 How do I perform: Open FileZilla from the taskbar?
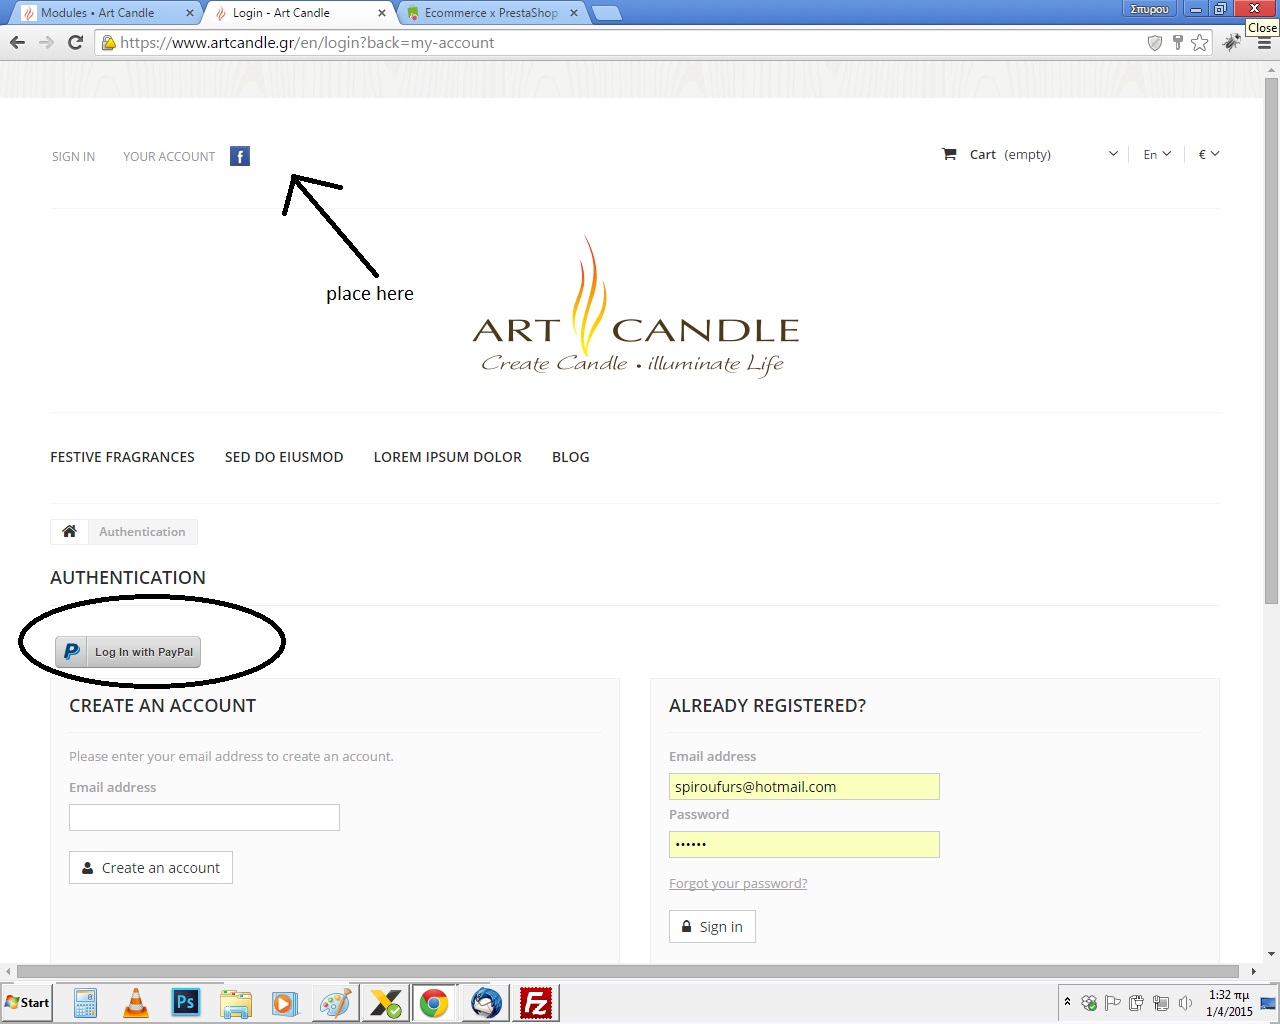click(x=536, y=1003)
